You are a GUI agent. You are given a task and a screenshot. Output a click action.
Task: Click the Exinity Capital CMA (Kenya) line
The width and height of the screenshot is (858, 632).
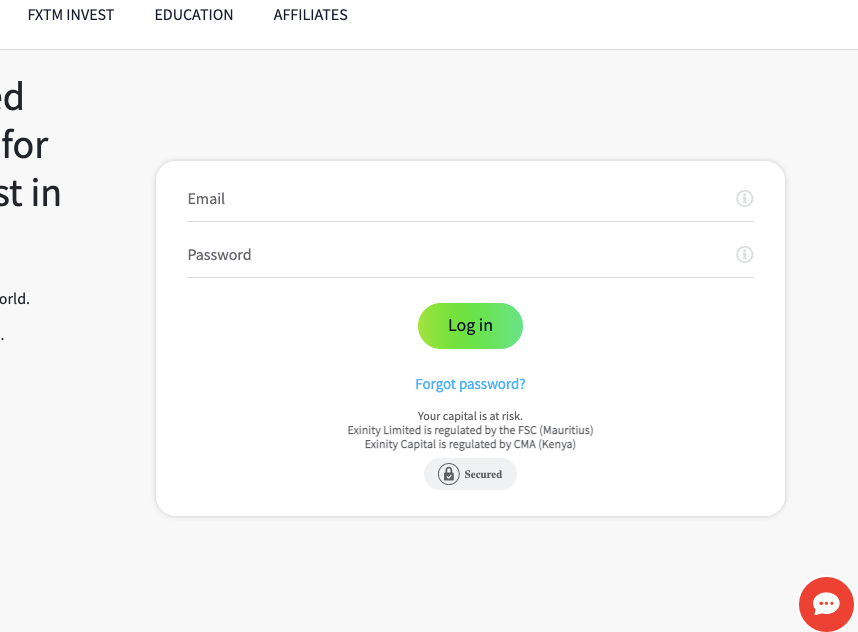point(470,444)
